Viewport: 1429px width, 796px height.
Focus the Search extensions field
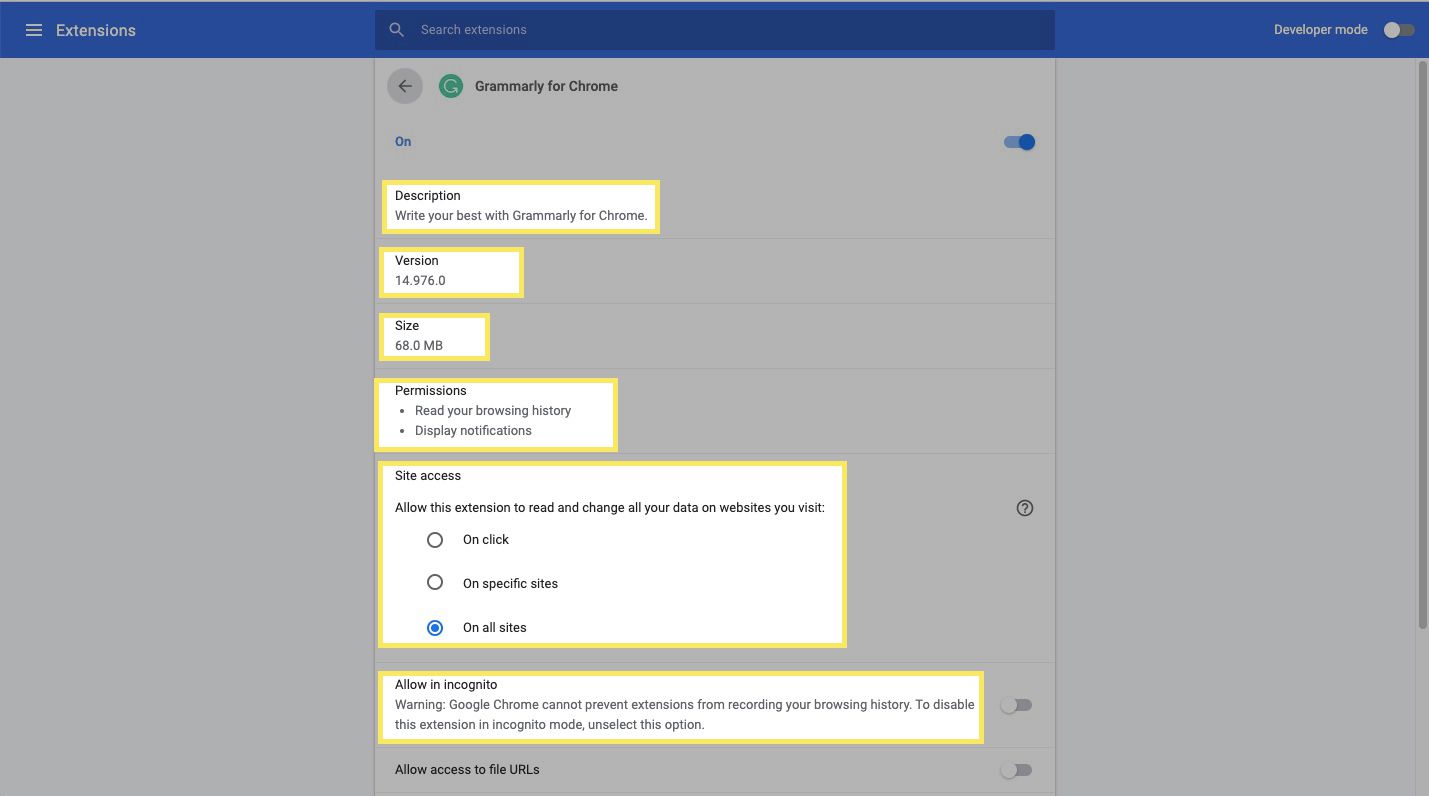click(714, 30)
